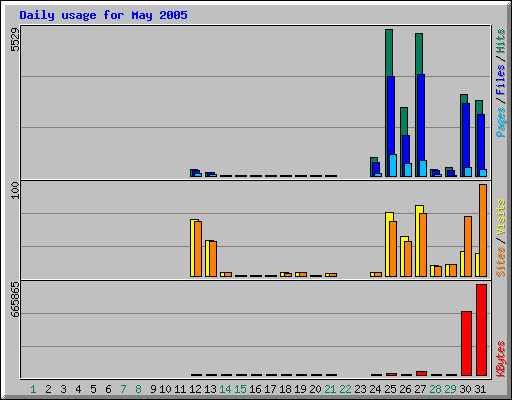Click the green day 1 axis label

(x=33, y=389)
